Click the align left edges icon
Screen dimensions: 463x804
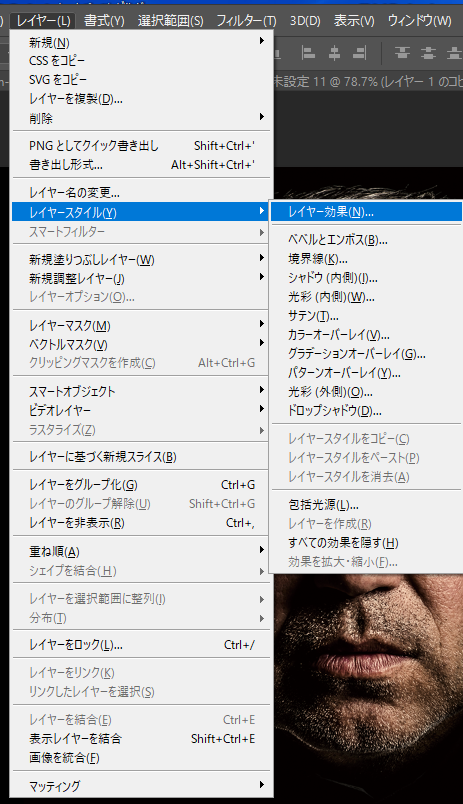tap(308, 53)
